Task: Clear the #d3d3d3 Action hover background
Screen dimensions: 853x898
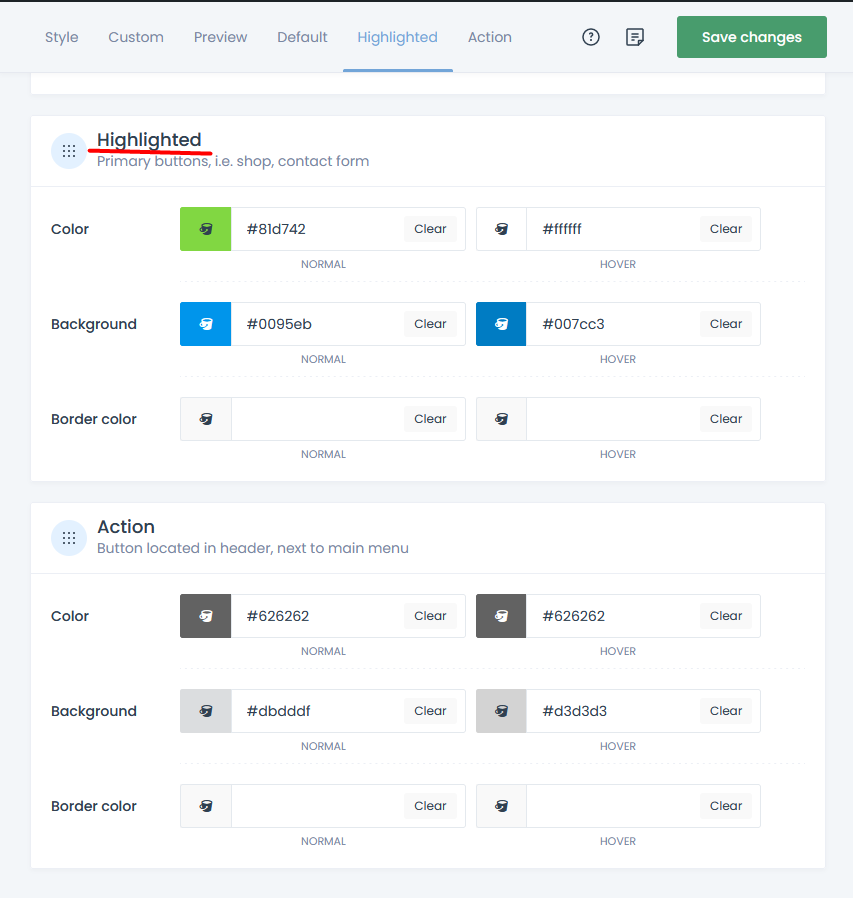Action: [x=725, y=710]
